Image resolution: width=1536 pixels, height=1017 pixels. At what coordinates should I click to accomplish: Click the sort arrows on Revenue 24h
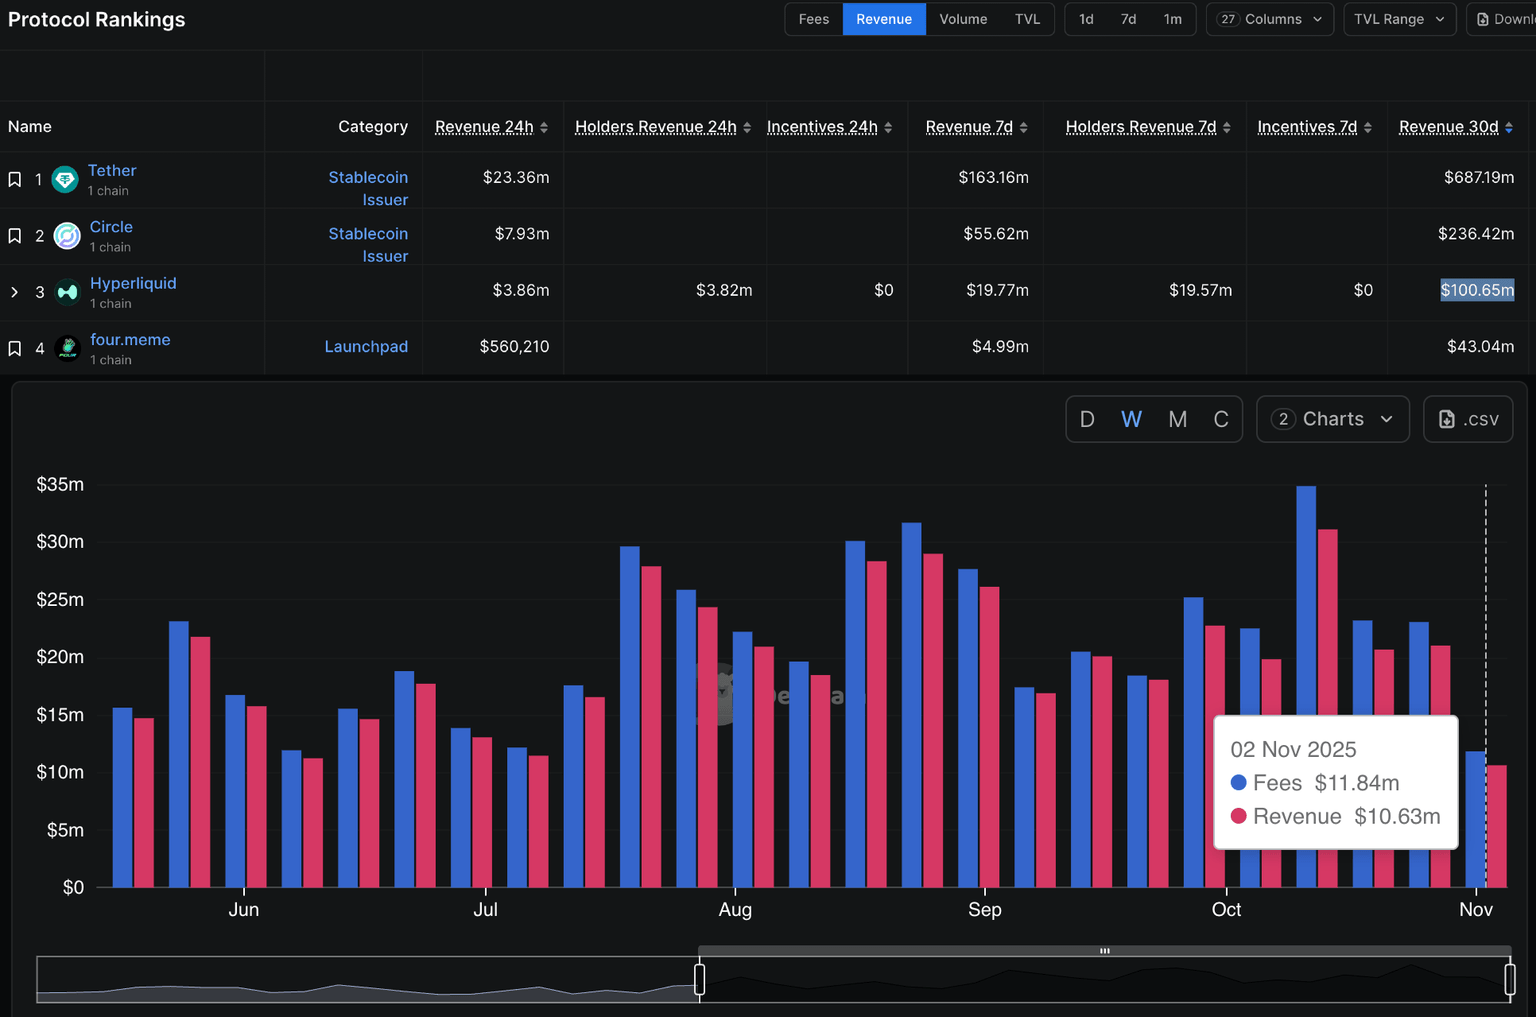pos(544,128)
